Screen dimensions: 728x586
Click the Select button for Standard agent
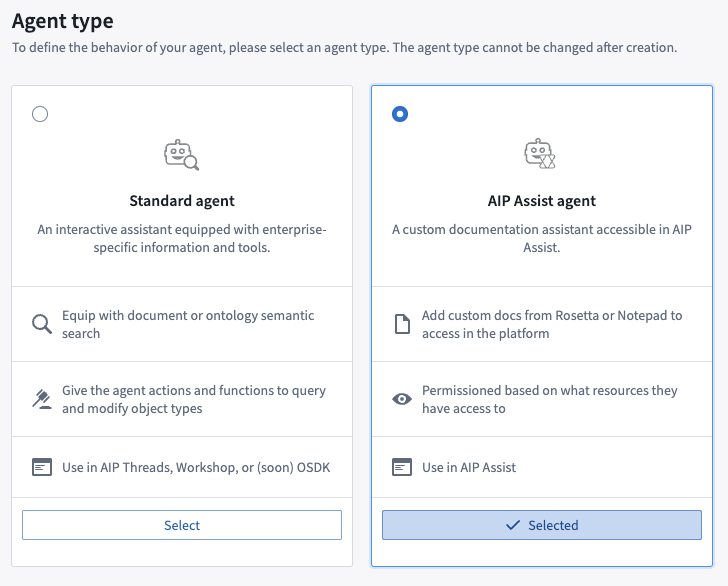(x=182, y=525)
